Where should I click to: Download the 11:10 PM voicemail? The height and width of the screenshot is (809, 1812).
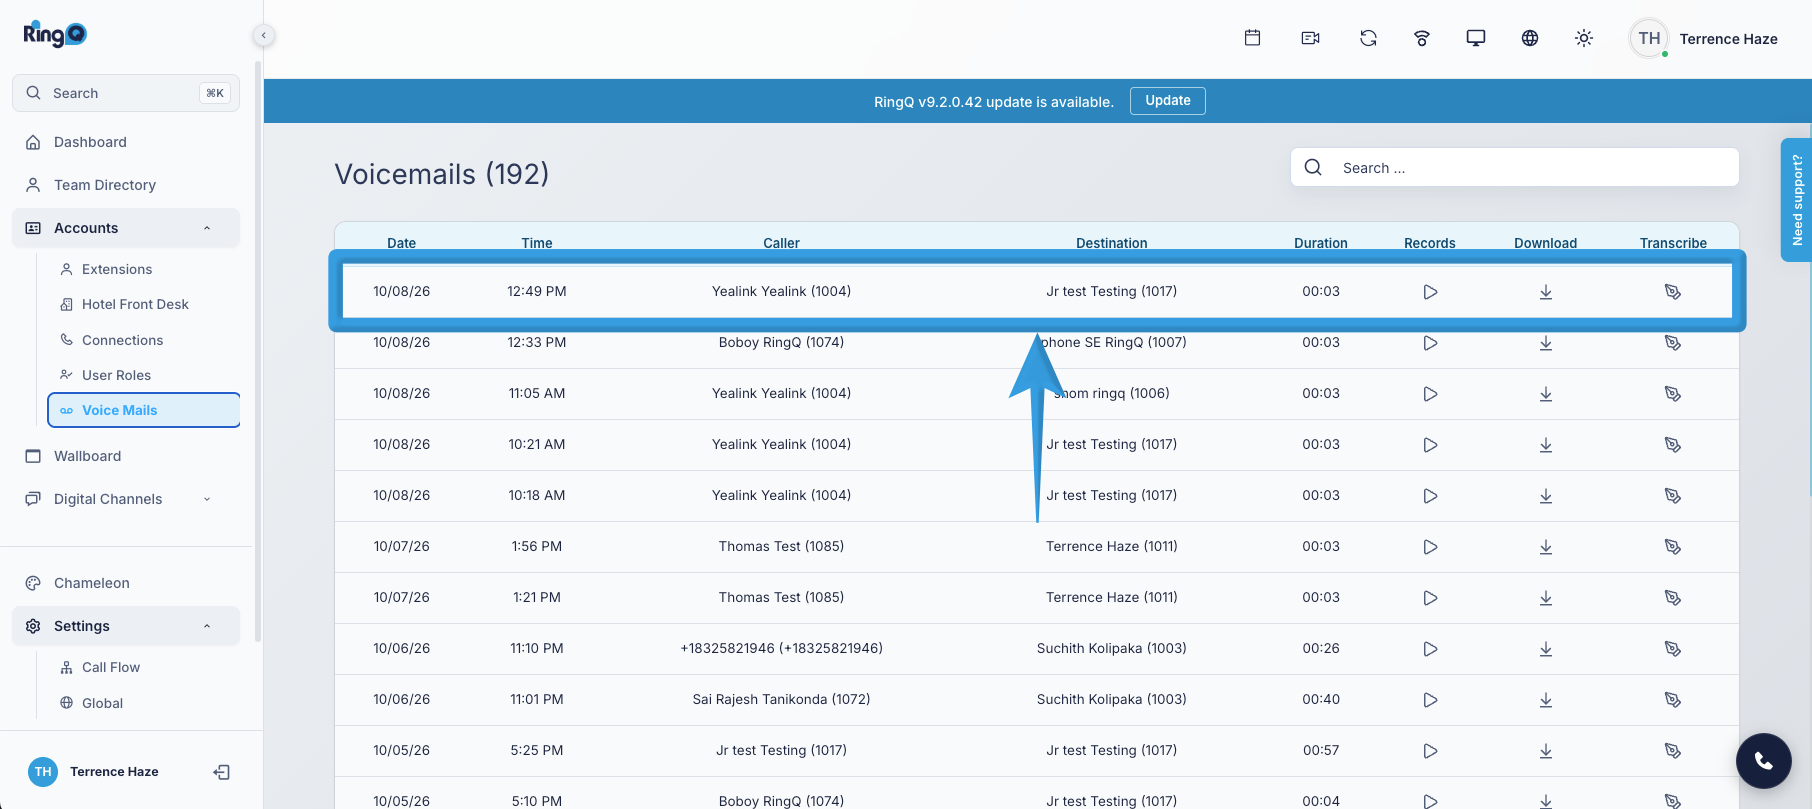(1546, 649)
